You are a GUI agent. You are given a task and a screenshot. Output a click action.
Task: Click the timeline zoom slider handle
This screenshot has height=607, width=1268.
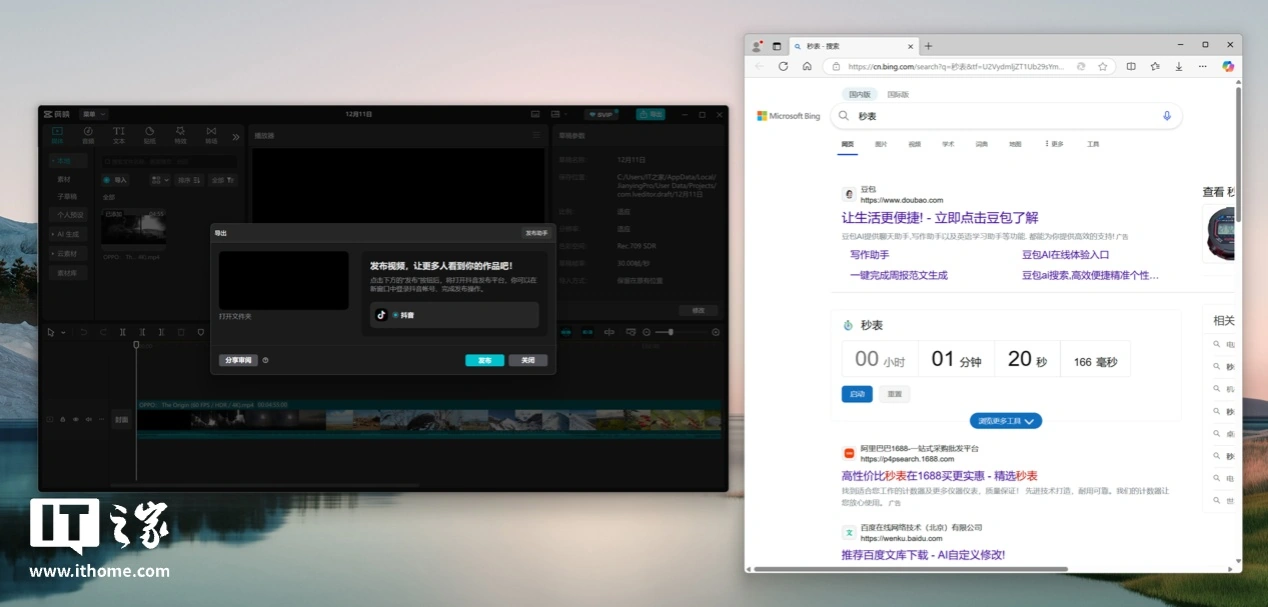(671, 332)
